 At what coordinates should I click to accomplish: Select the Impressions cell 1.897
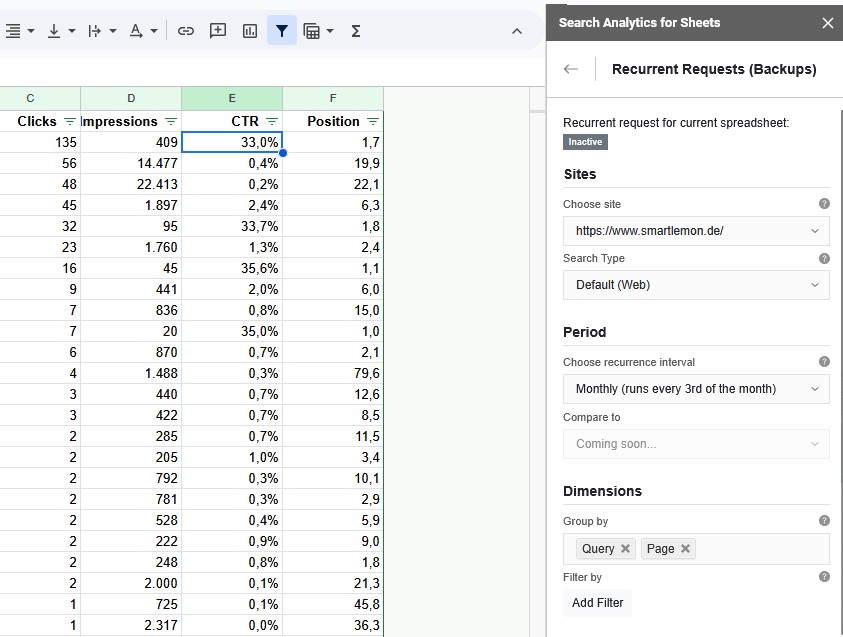pyautogui.click(x=131, y=205)
